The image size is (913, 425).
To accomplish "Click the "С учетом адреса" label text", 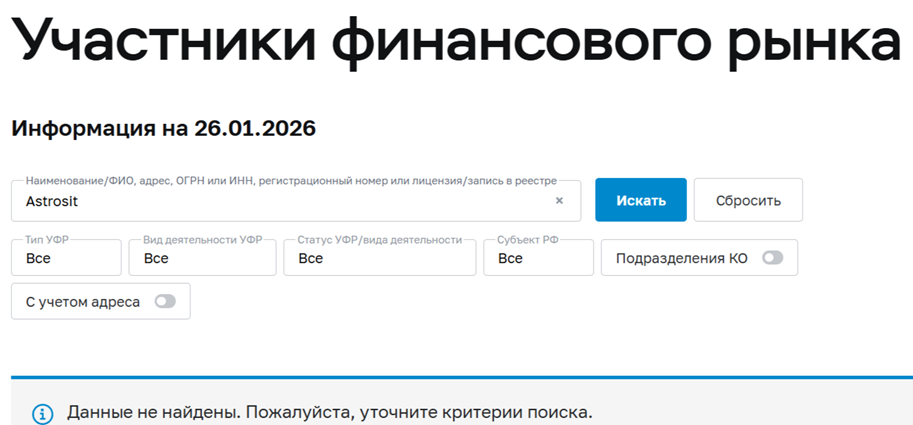I will point(83,301).
